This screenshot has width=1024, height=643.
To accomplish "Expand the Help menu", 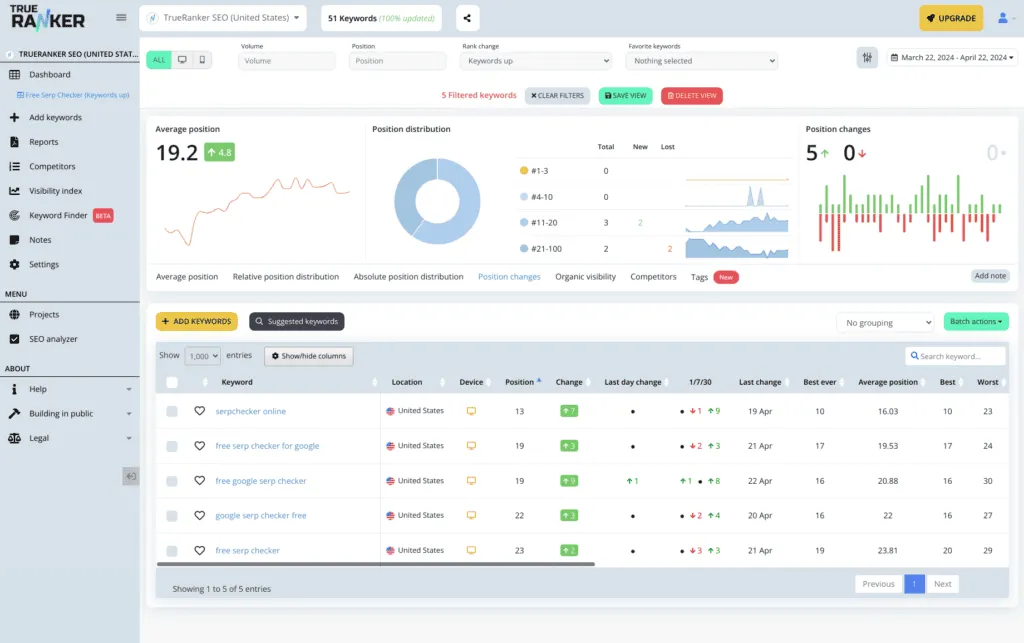I will (x=70, y=389).
